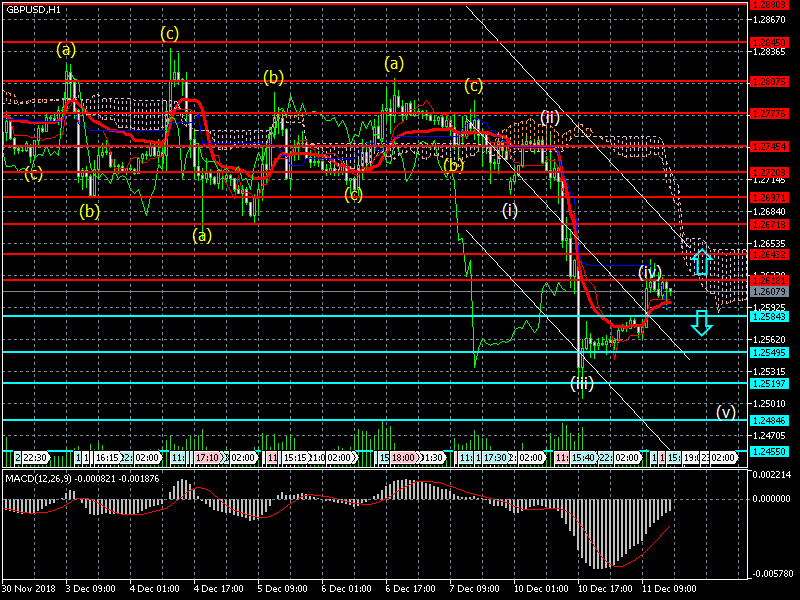The width and height of the screenshot is (800, 600).
Task: Select the 1.26181 red level tag
Action: pos(769,281)
